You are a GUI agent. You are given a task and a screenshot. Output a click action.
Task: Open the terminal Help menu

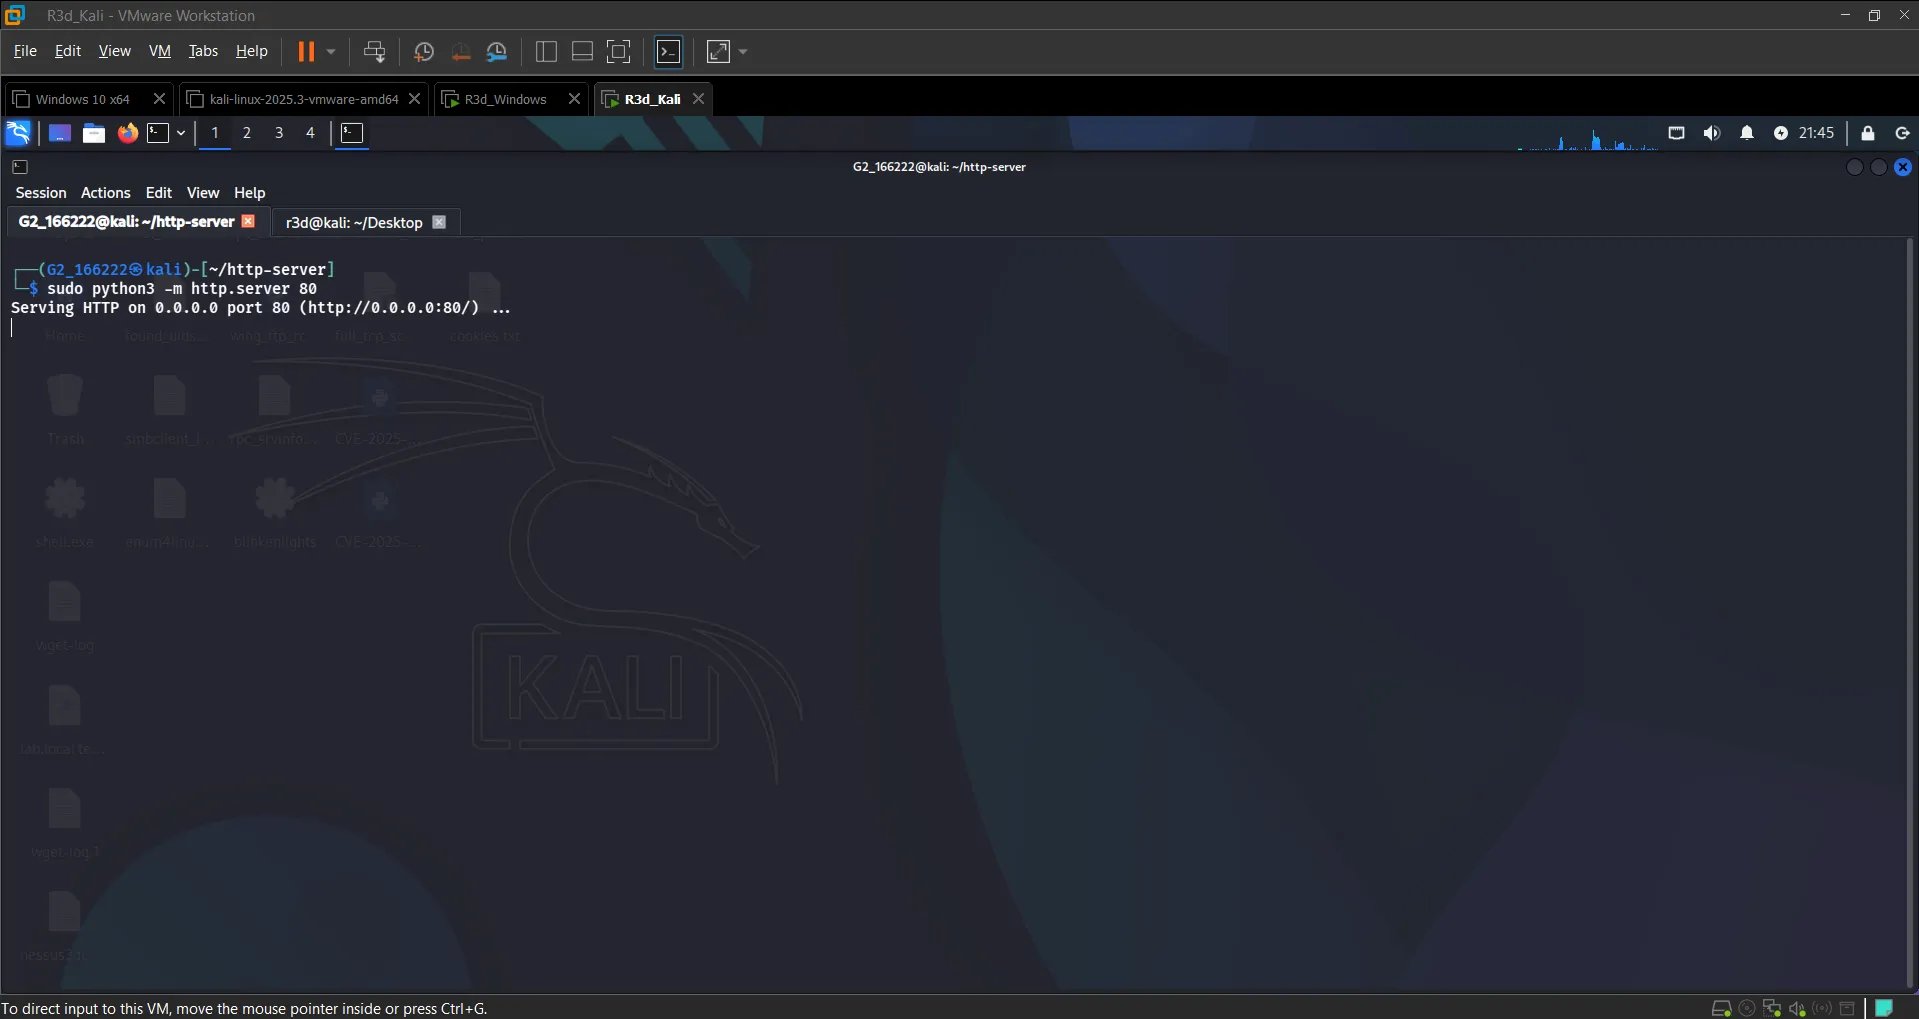point(250,193)
